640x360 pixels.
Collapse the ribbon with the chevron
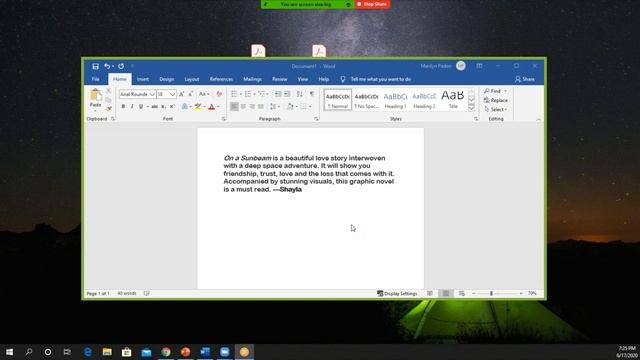point(538,120)
